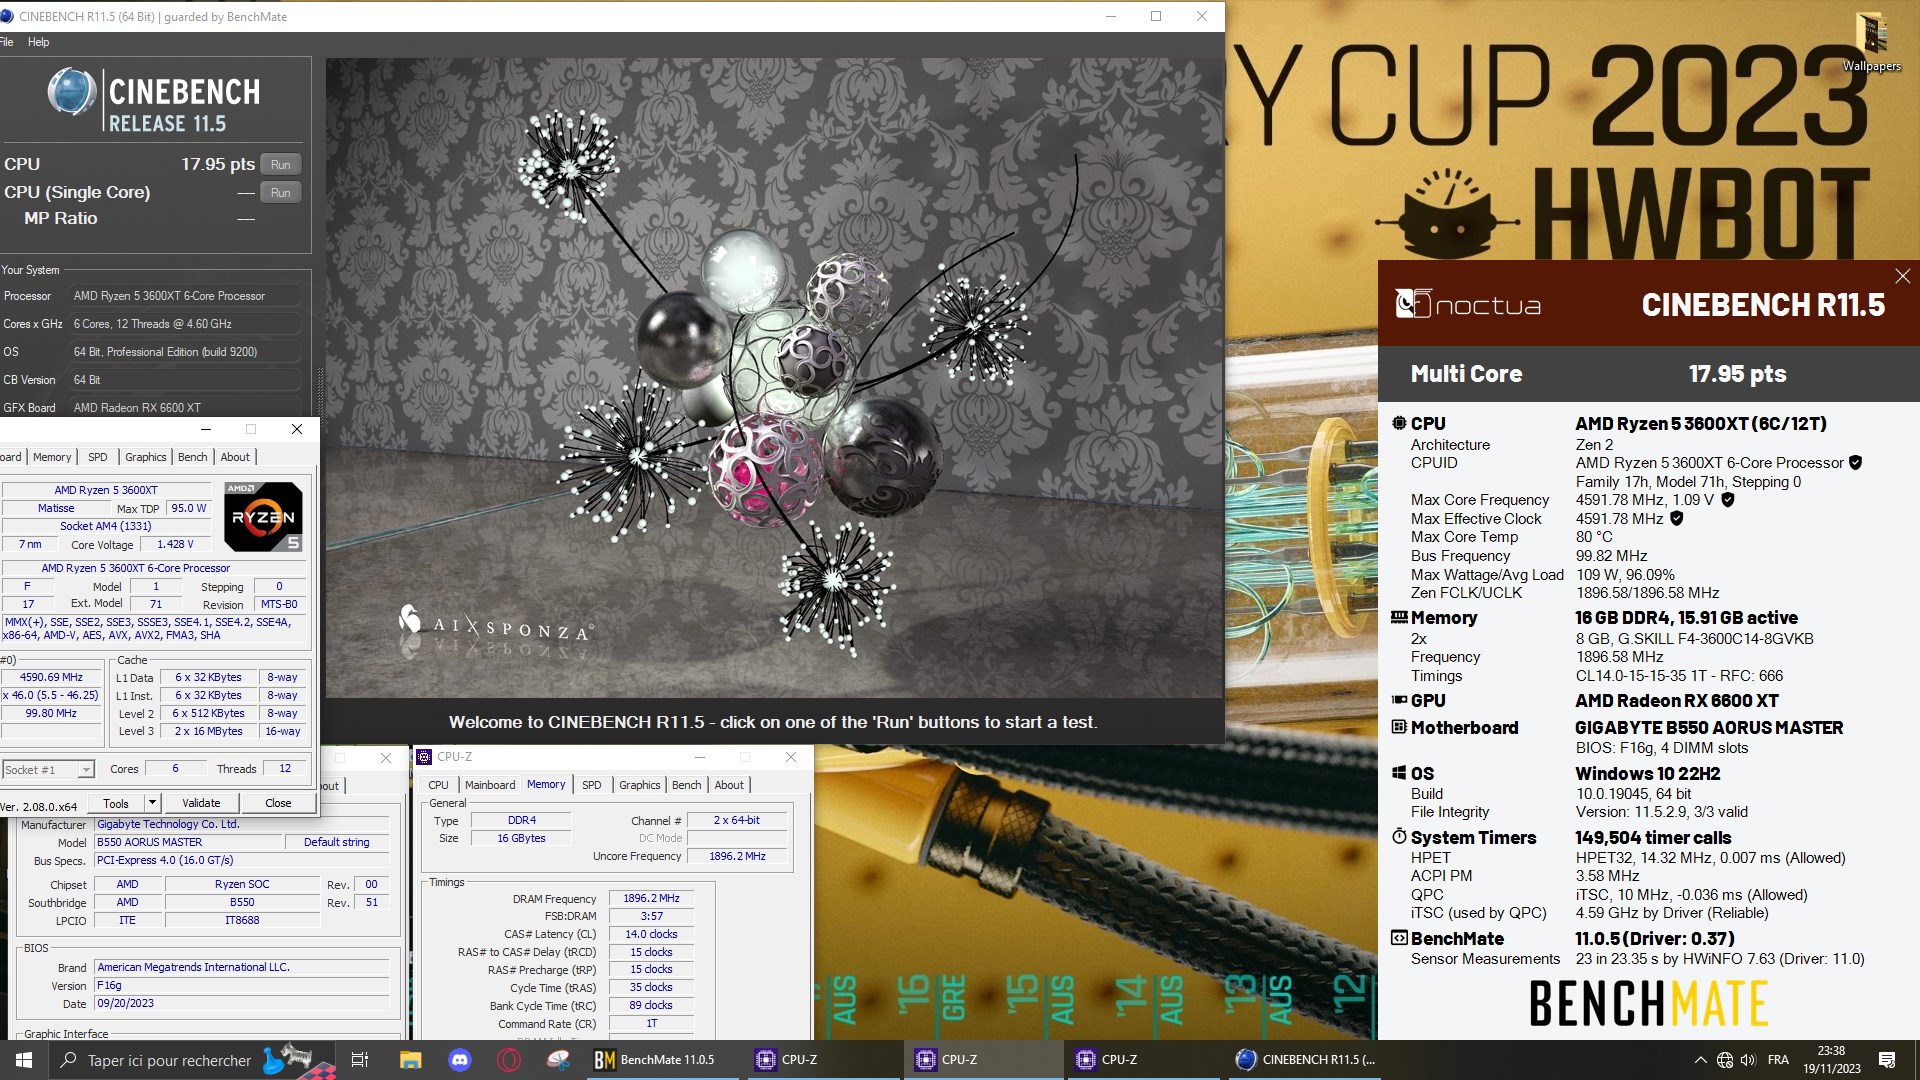
Task: Open the Opera browser taskbar icon
Action: point(508,1060)
